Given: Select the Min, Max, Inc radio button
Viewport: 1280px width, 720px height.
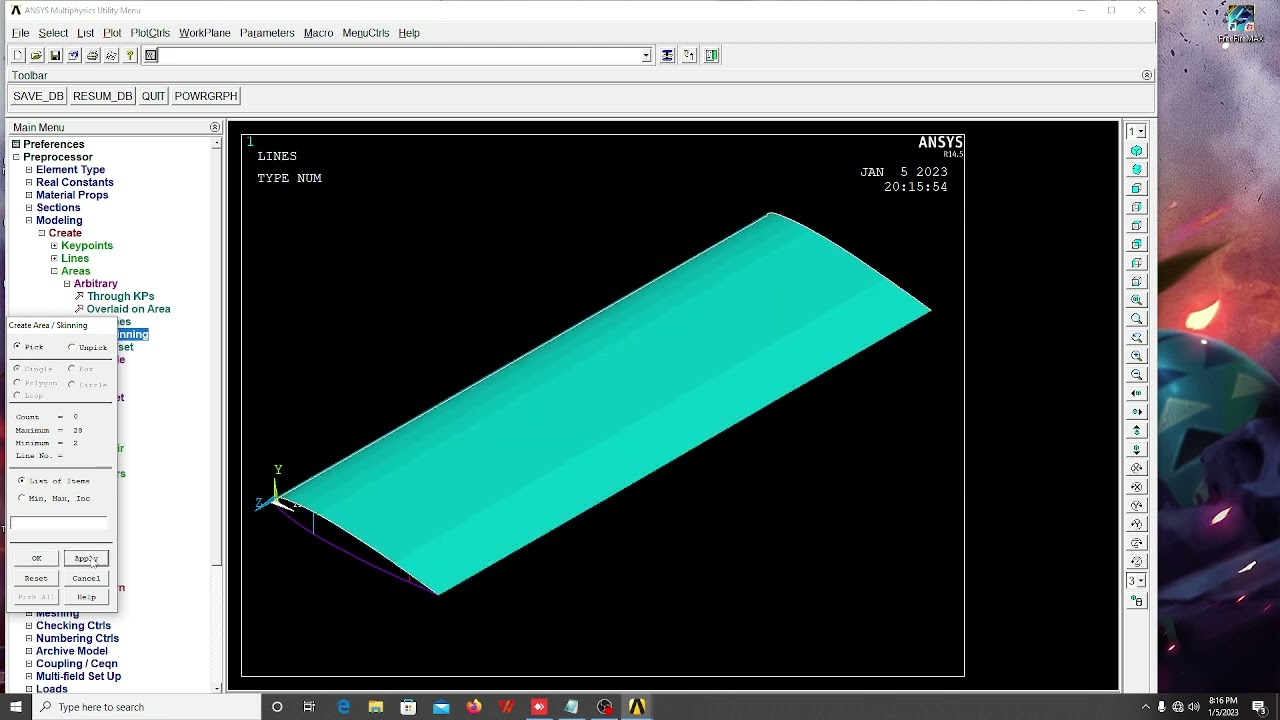Looking at the screenshot, I should pos(22,498).
